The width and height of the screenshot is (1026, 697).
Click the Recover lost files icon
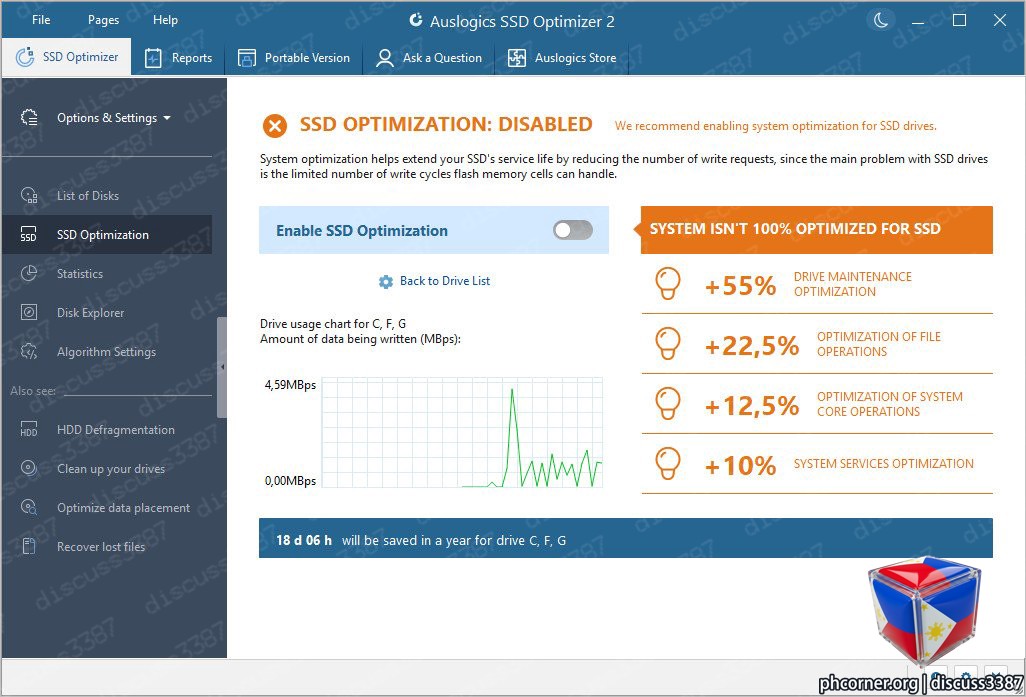click(x=29, y=546)
